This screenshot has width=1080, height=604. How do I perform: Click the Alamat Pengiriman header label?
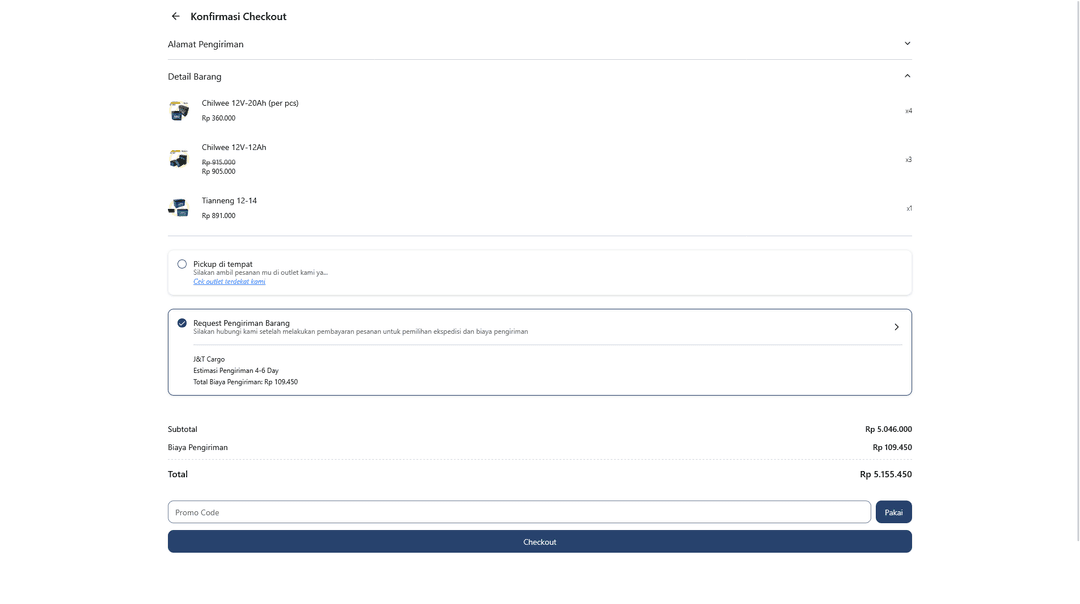(x=206, y=44)
